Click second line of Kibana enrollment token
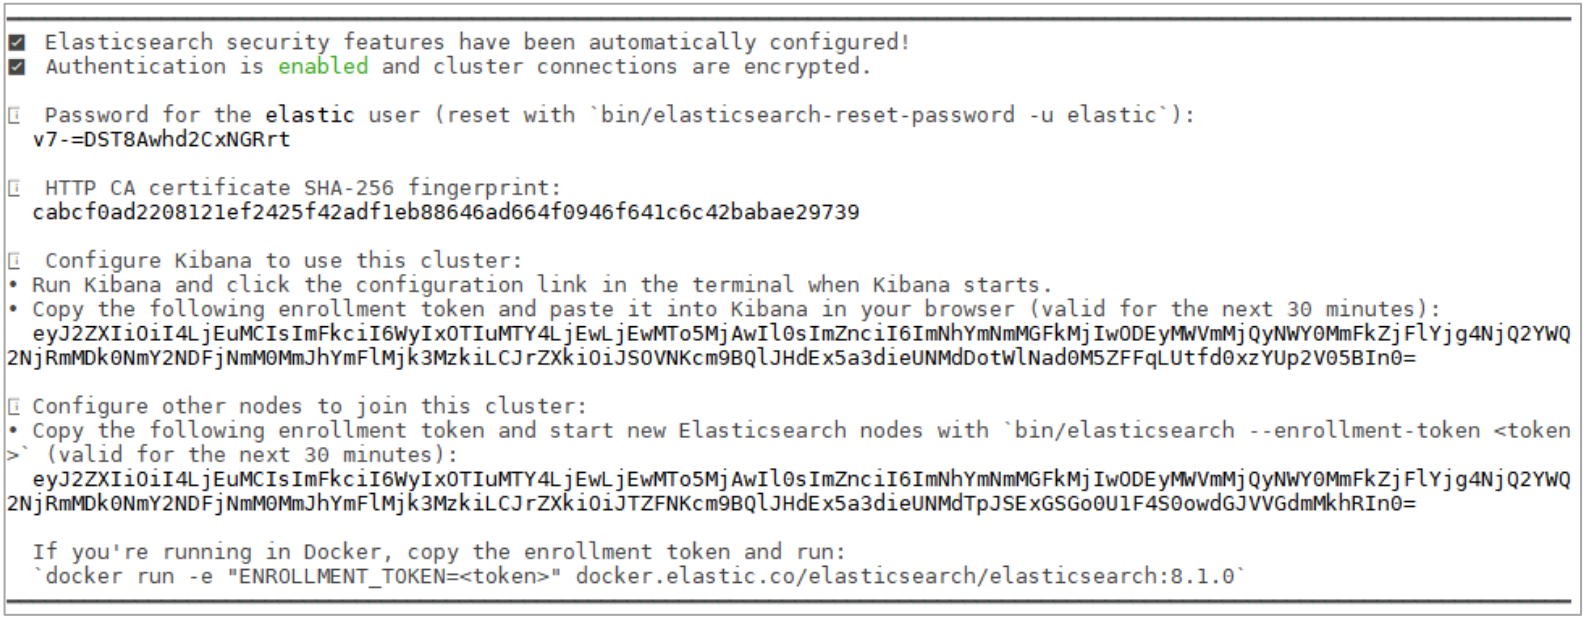The width and height of the screenshot is (1592, 624). click(x=712, y=358)
